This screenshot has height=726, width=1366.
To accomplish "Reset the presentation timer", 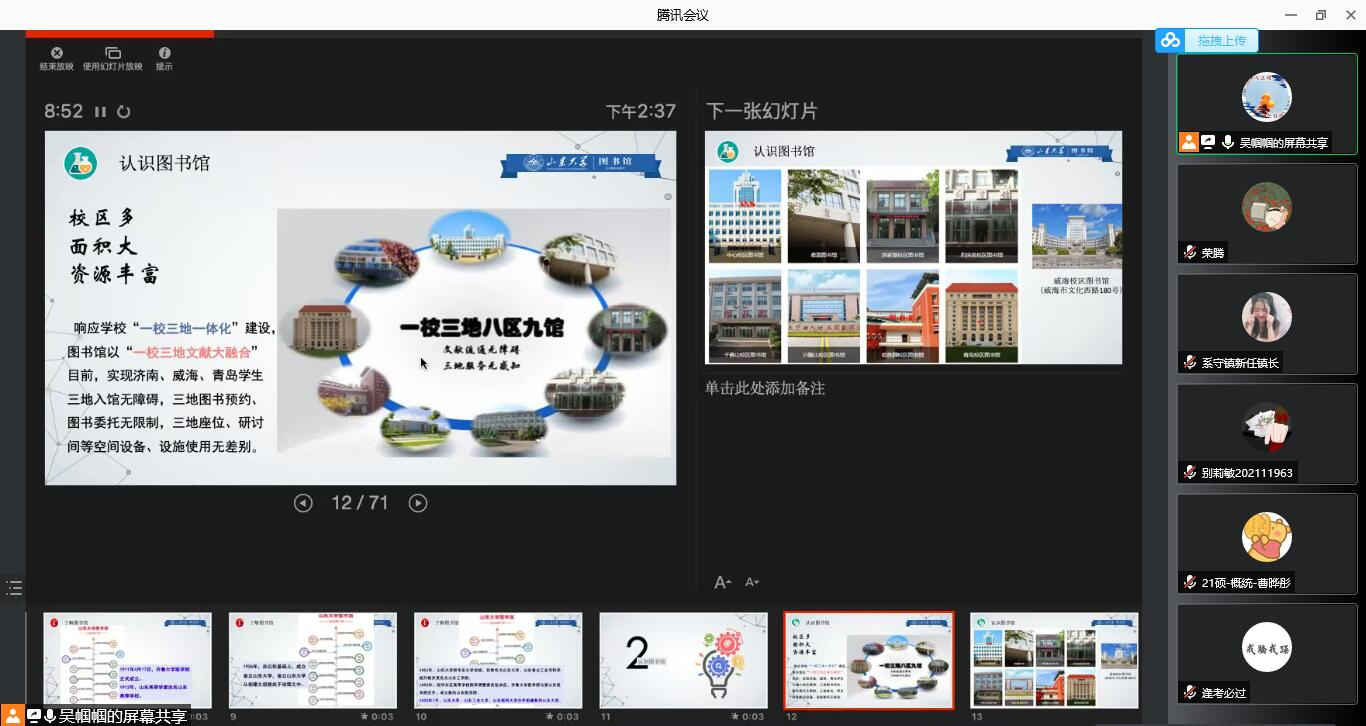I will tap(124, 112).
